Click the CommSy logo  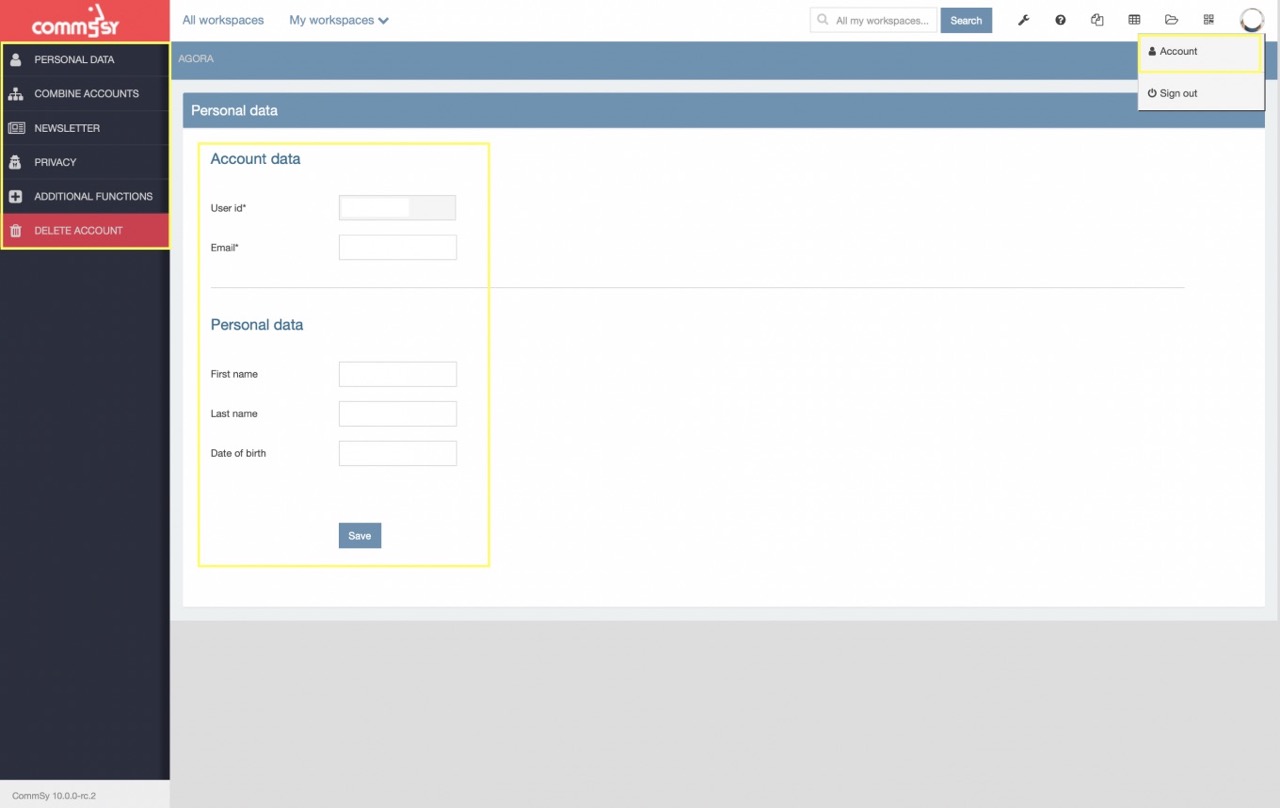tap(75, 21)
